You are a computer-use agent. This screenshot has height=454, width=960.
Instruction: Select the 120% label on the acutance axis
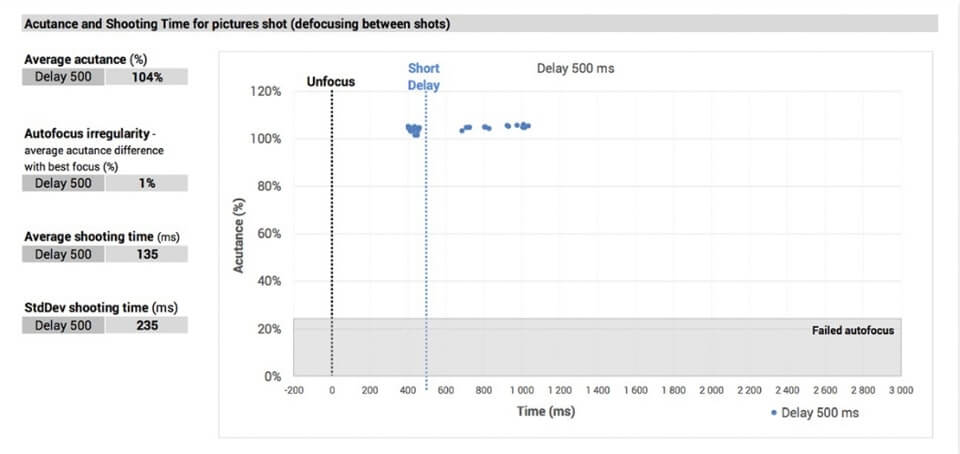click(x=265, y=91)
